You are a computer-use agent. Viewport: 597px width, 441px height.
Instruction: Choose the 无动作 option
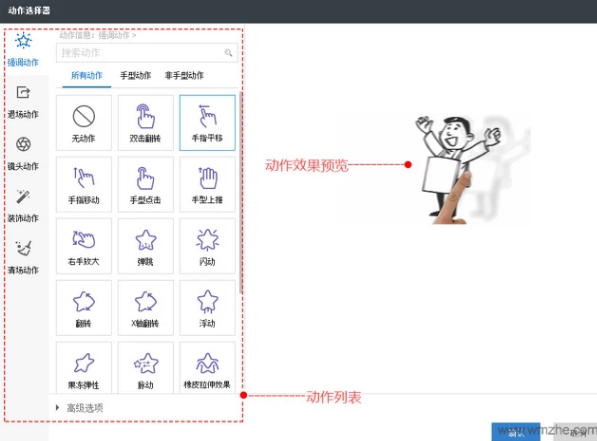click(x=84, y=123)
